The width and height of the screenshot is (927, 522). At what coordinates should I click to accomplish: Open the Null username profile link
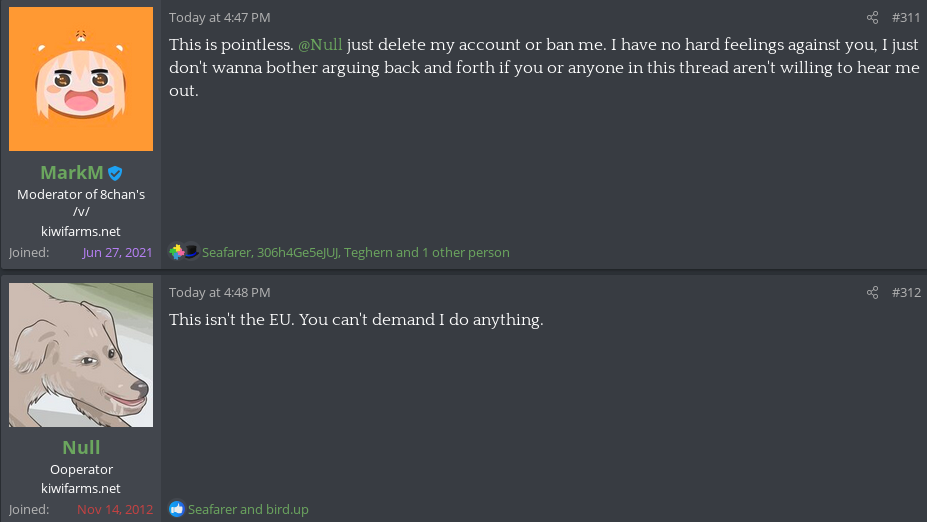click(x=81, y=447)
